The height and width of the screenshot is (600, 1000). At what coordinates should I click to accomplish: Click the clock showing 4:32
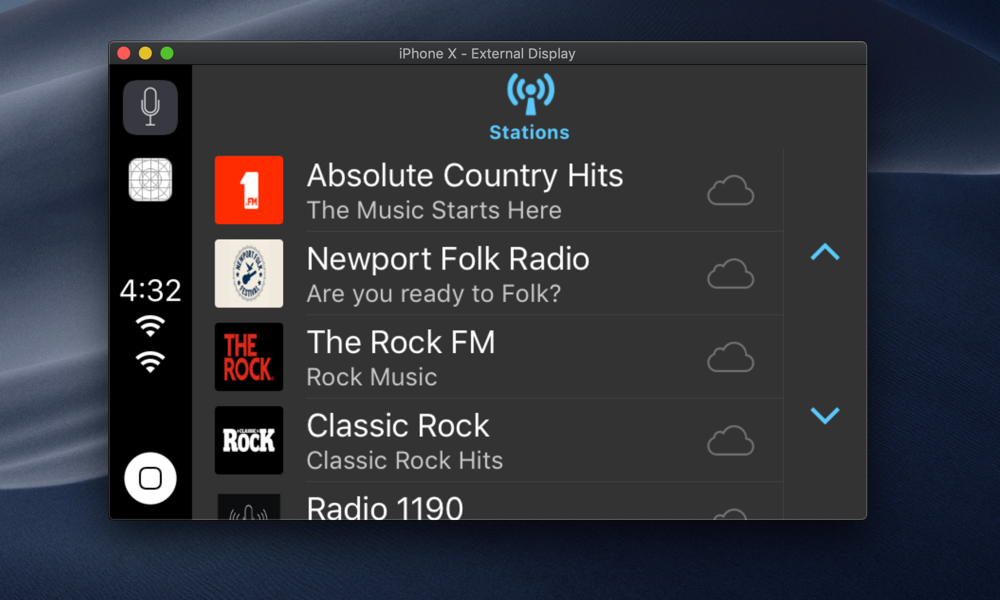click(x=150, y=291)
